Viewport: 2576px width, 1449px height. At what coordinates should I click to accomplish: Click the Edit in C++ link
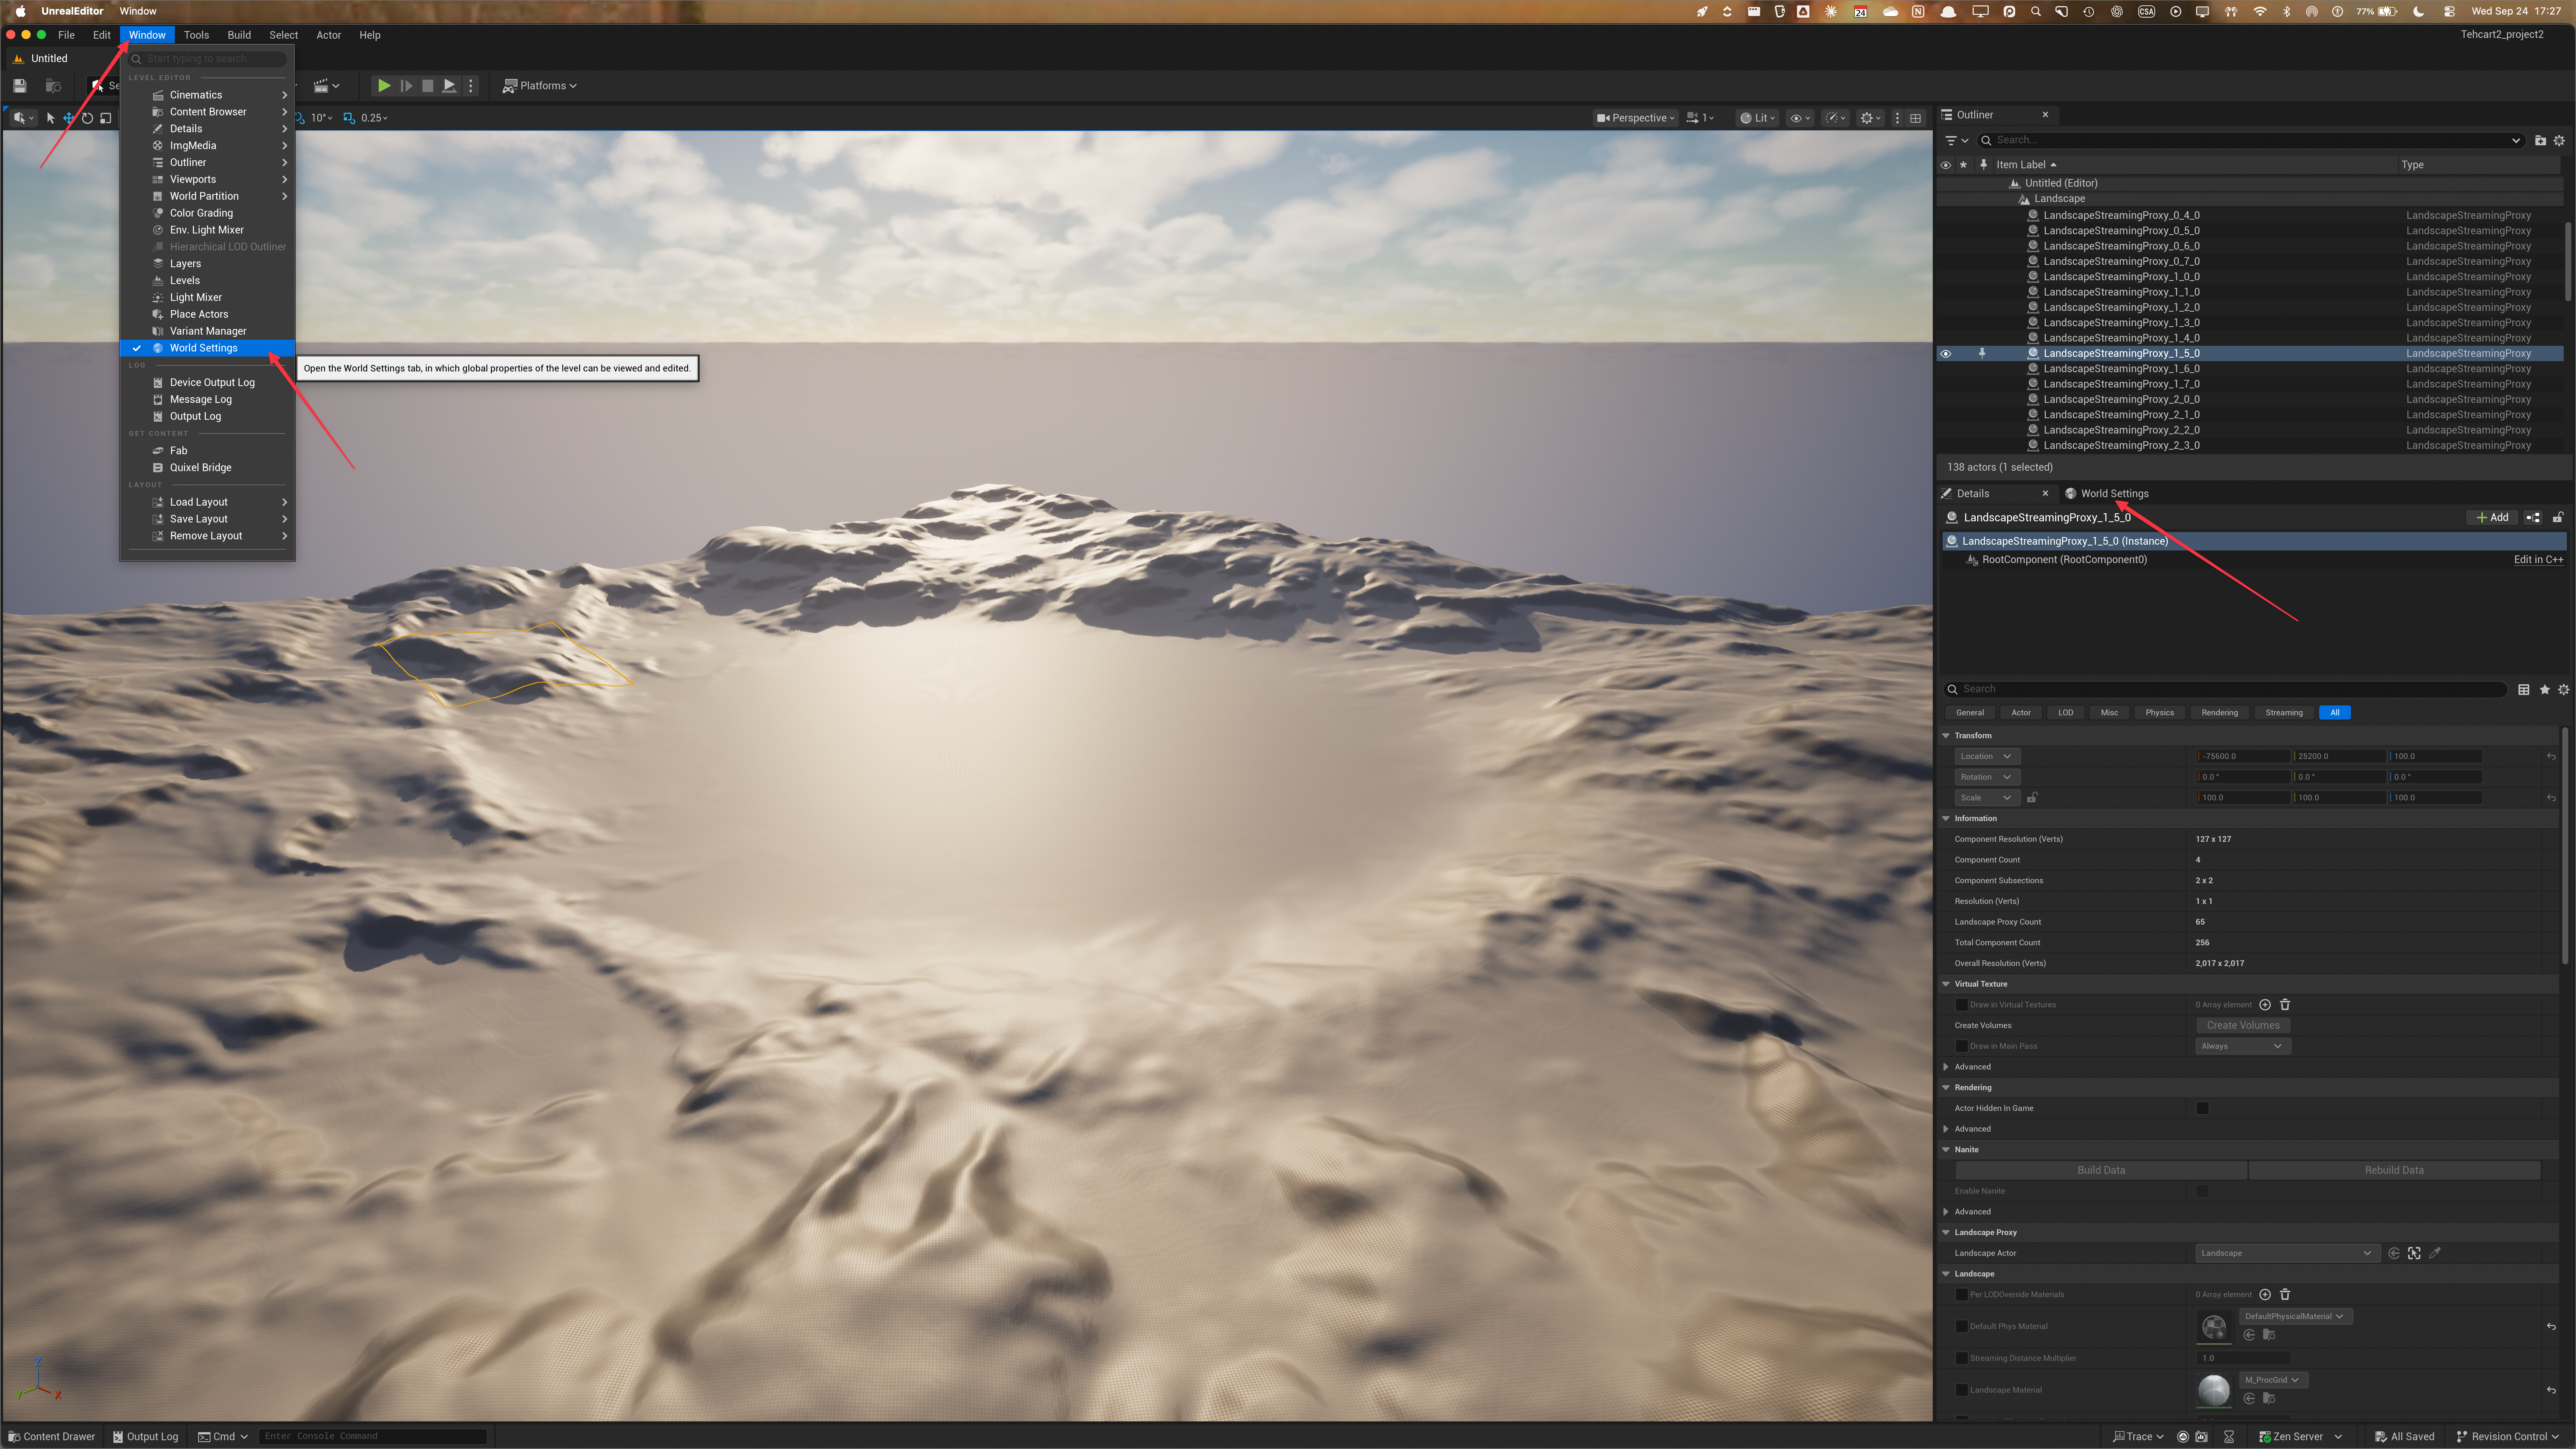click(2538, 560)
